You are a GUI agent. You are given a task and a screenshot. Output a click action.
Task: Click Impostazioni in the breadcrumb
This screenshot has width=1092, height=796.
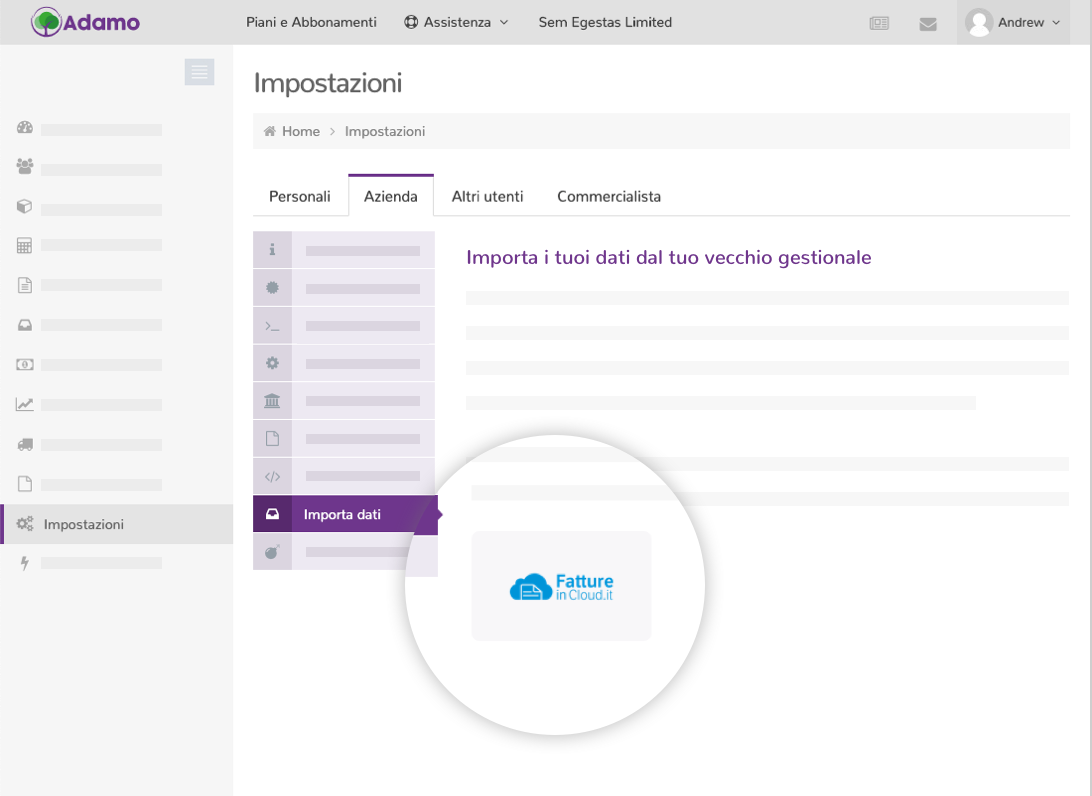384,131
